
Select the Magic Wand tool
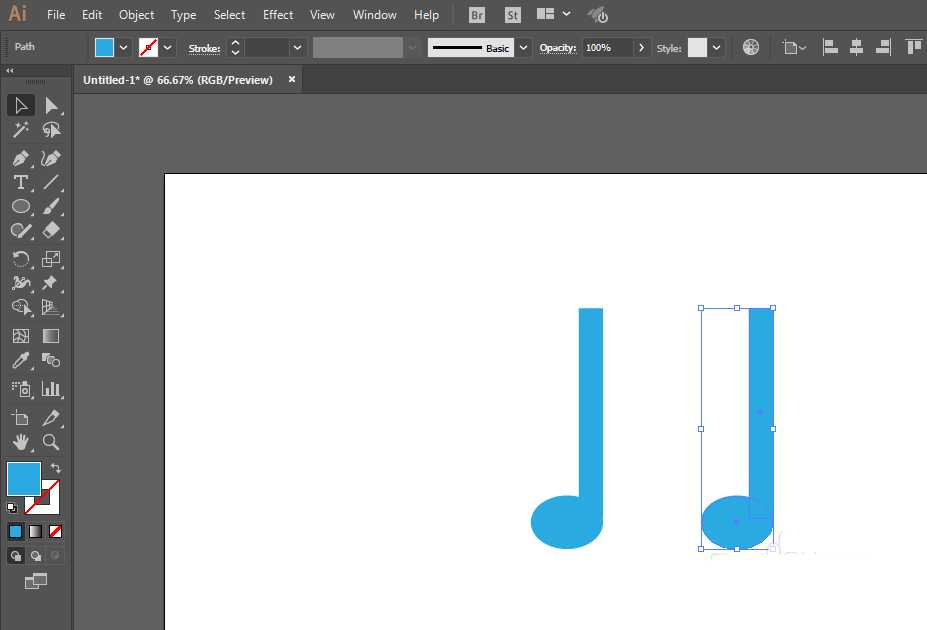click(x=21, y=130)
